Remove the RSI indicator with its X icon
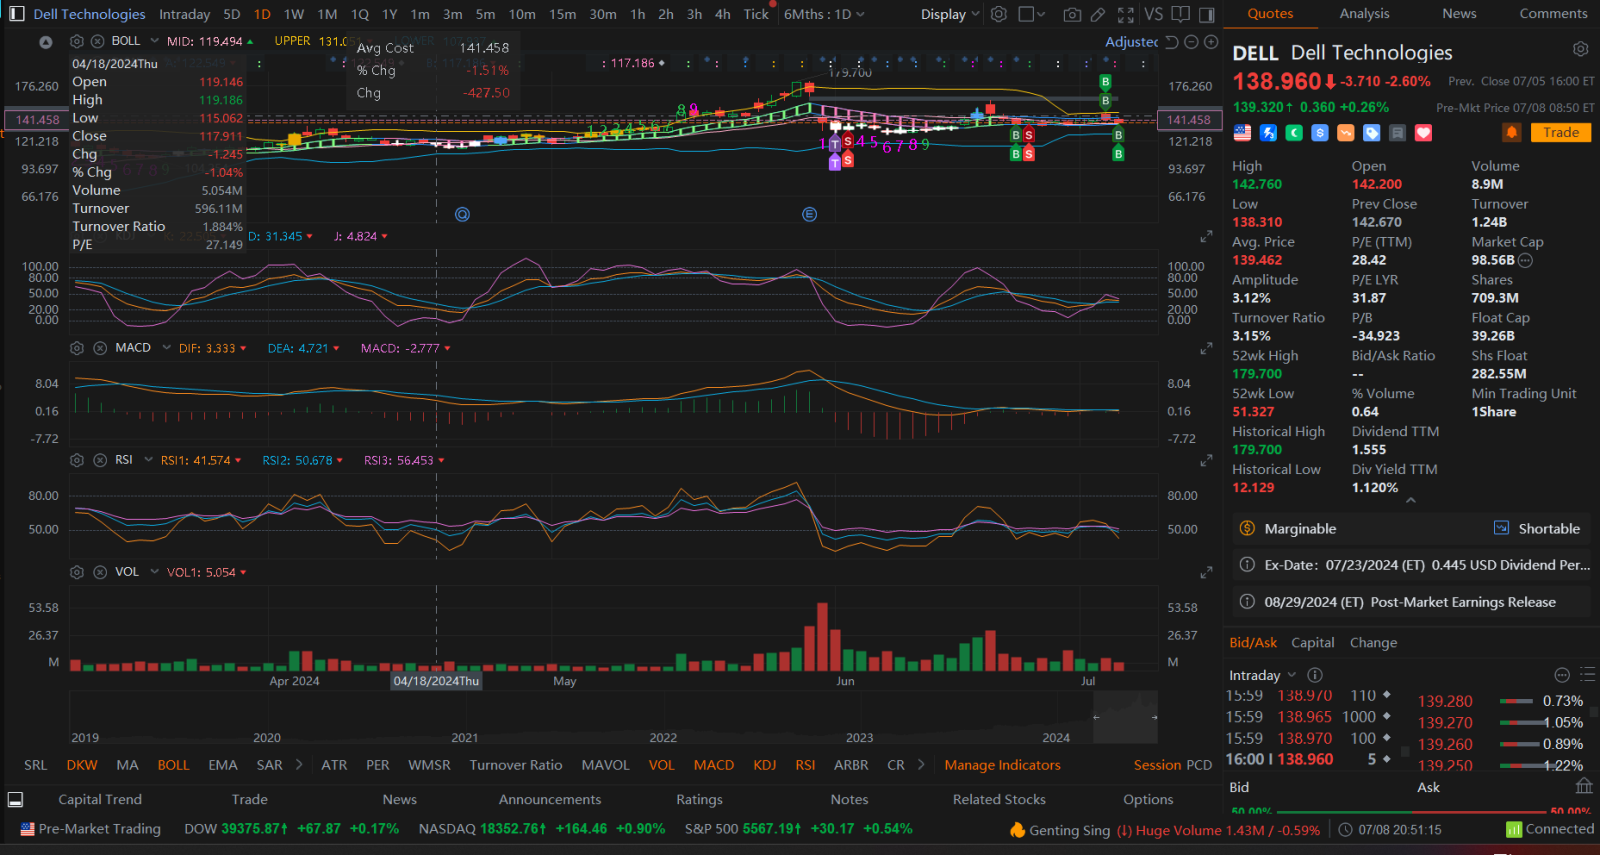1600x855 pixels. (x=100, y=460)
